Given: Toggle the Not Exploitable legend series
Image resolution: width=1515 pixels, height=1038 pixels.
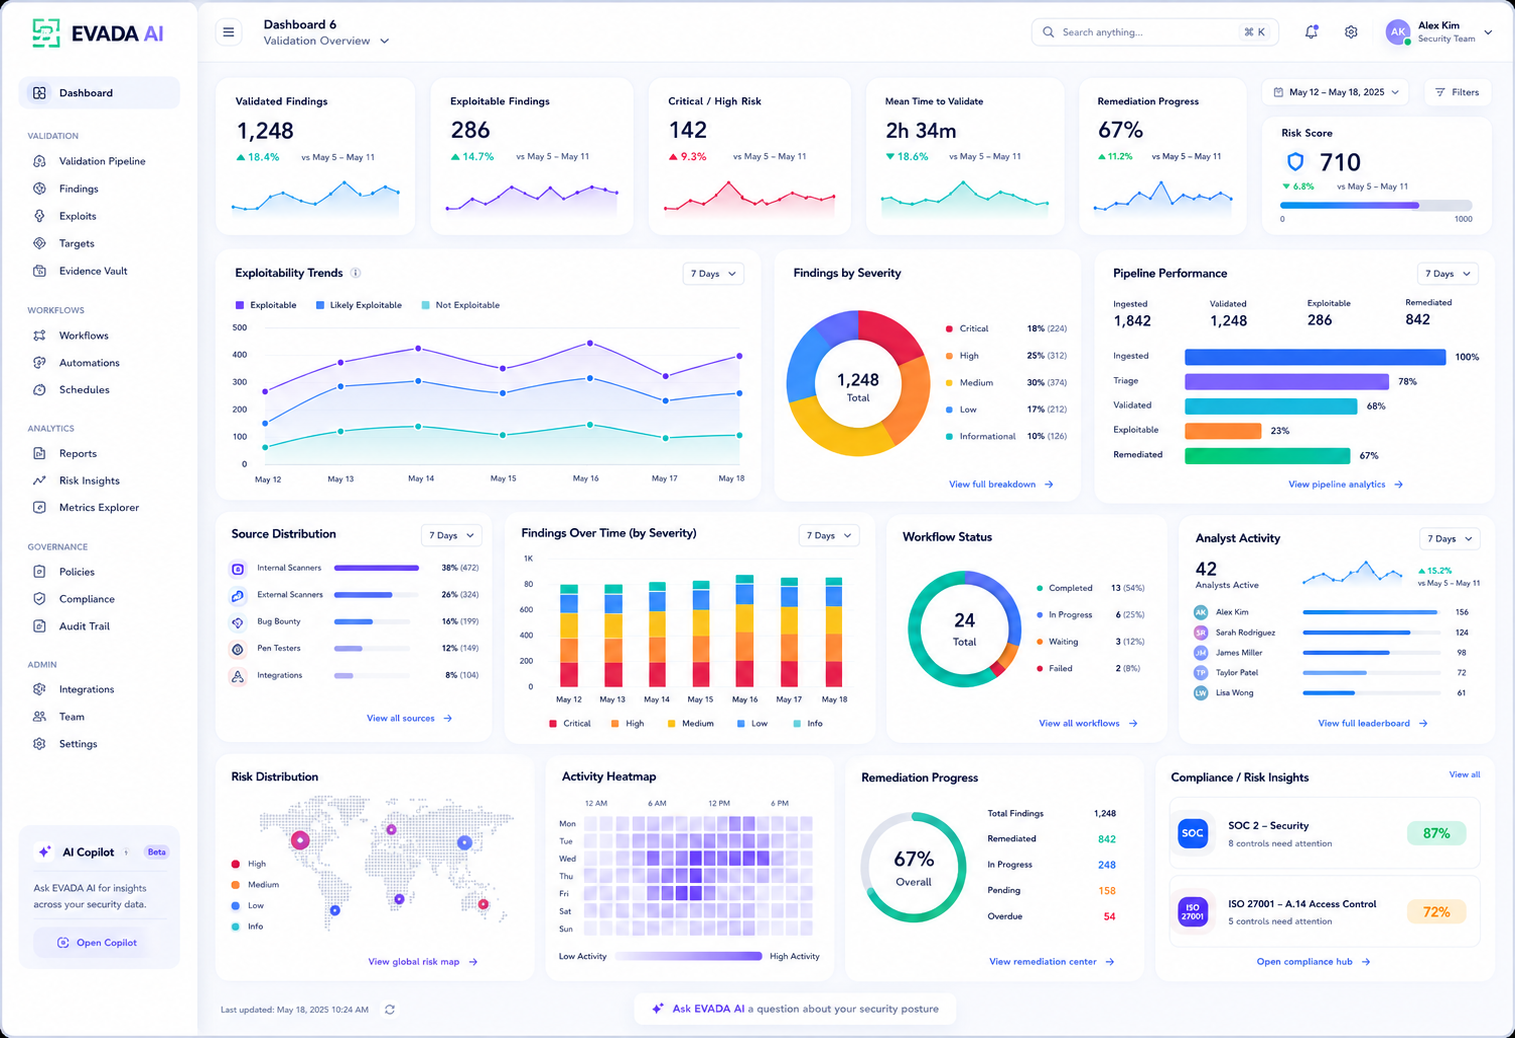Looking at the screenshot, I should pos(461,305).
